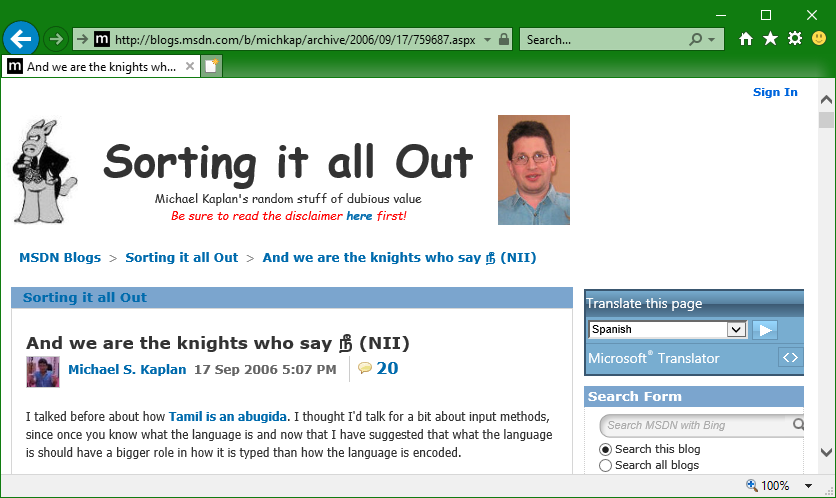
Task: Open the 'Tamil is an abugida' link
Action: pos(228,416)
